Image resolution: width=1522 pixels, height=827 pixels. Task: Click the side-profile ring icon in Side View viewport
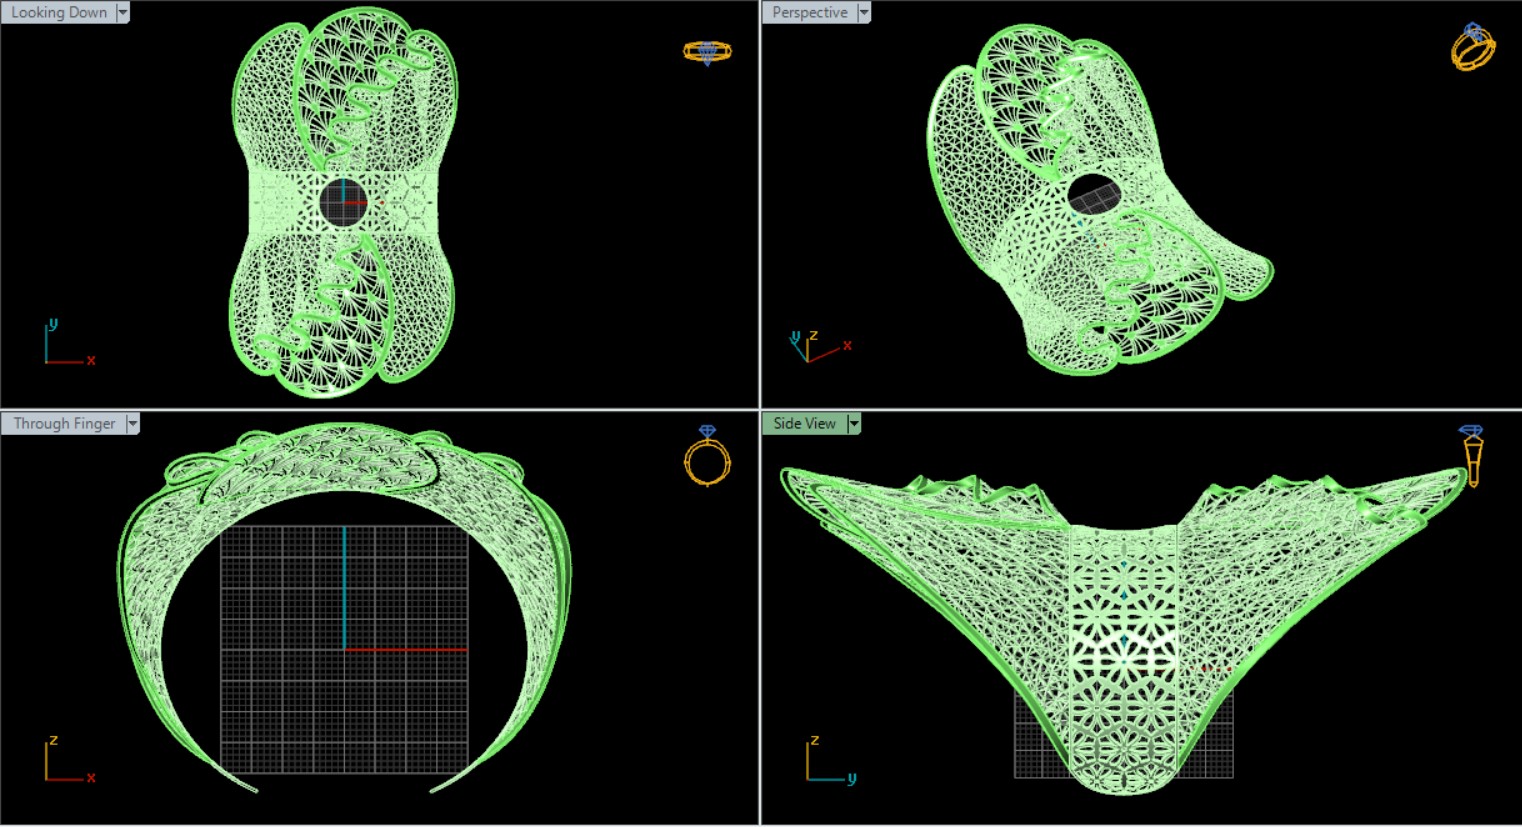[1471, 454]
